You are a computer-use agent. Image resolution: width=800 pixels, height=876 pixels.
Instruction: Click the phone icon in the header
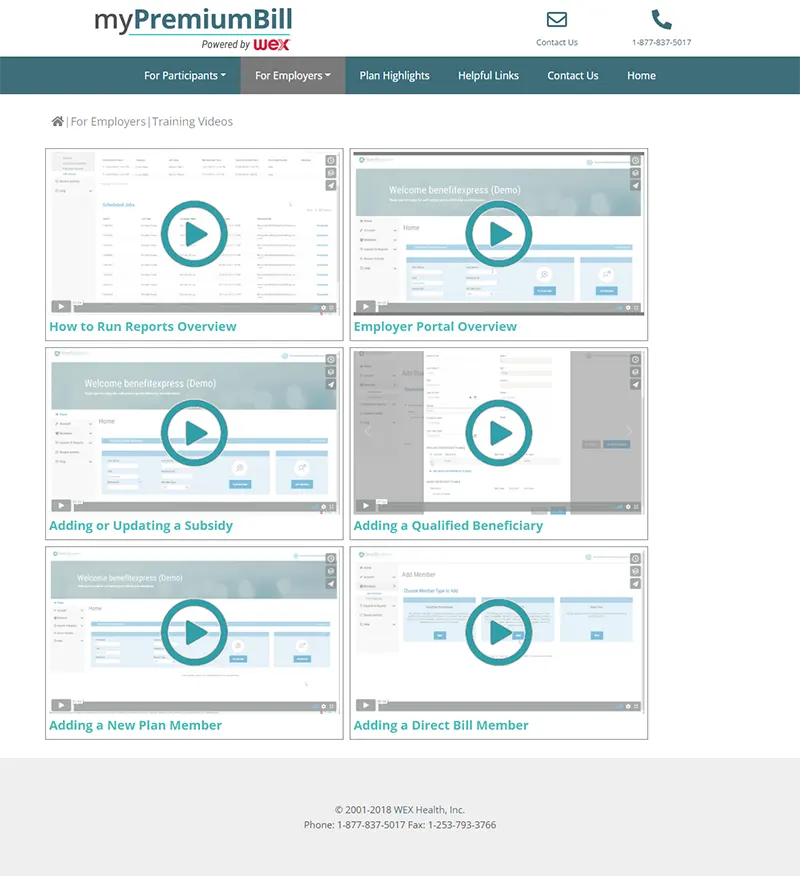[661, 20]
